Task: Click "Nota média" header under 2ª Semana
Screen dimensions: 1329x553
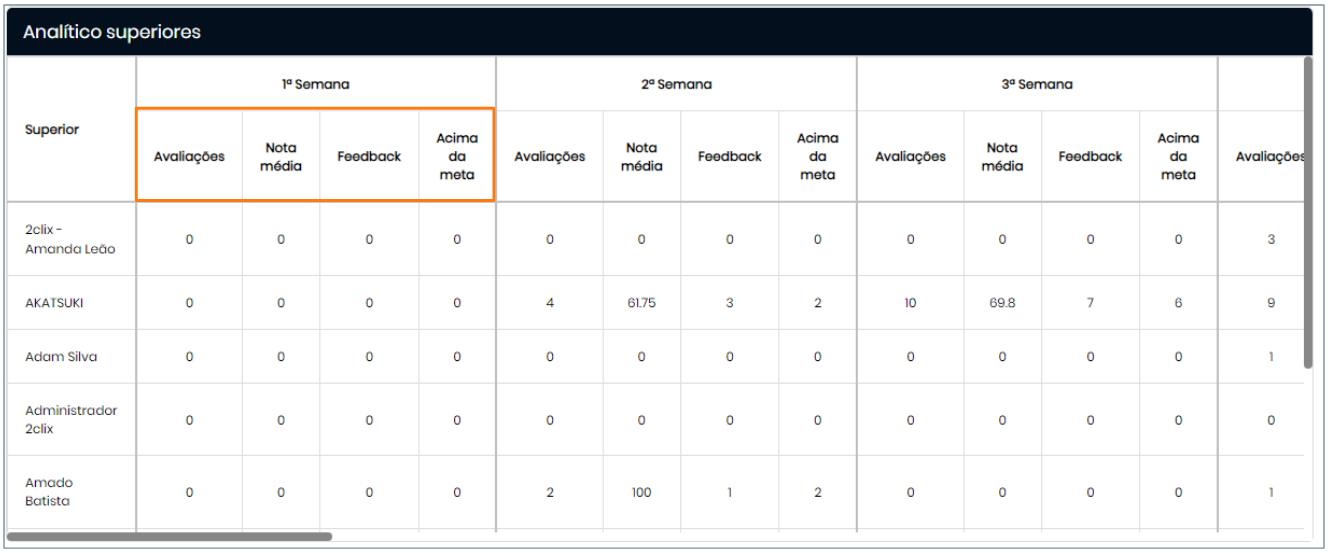Action: (642, 157)
